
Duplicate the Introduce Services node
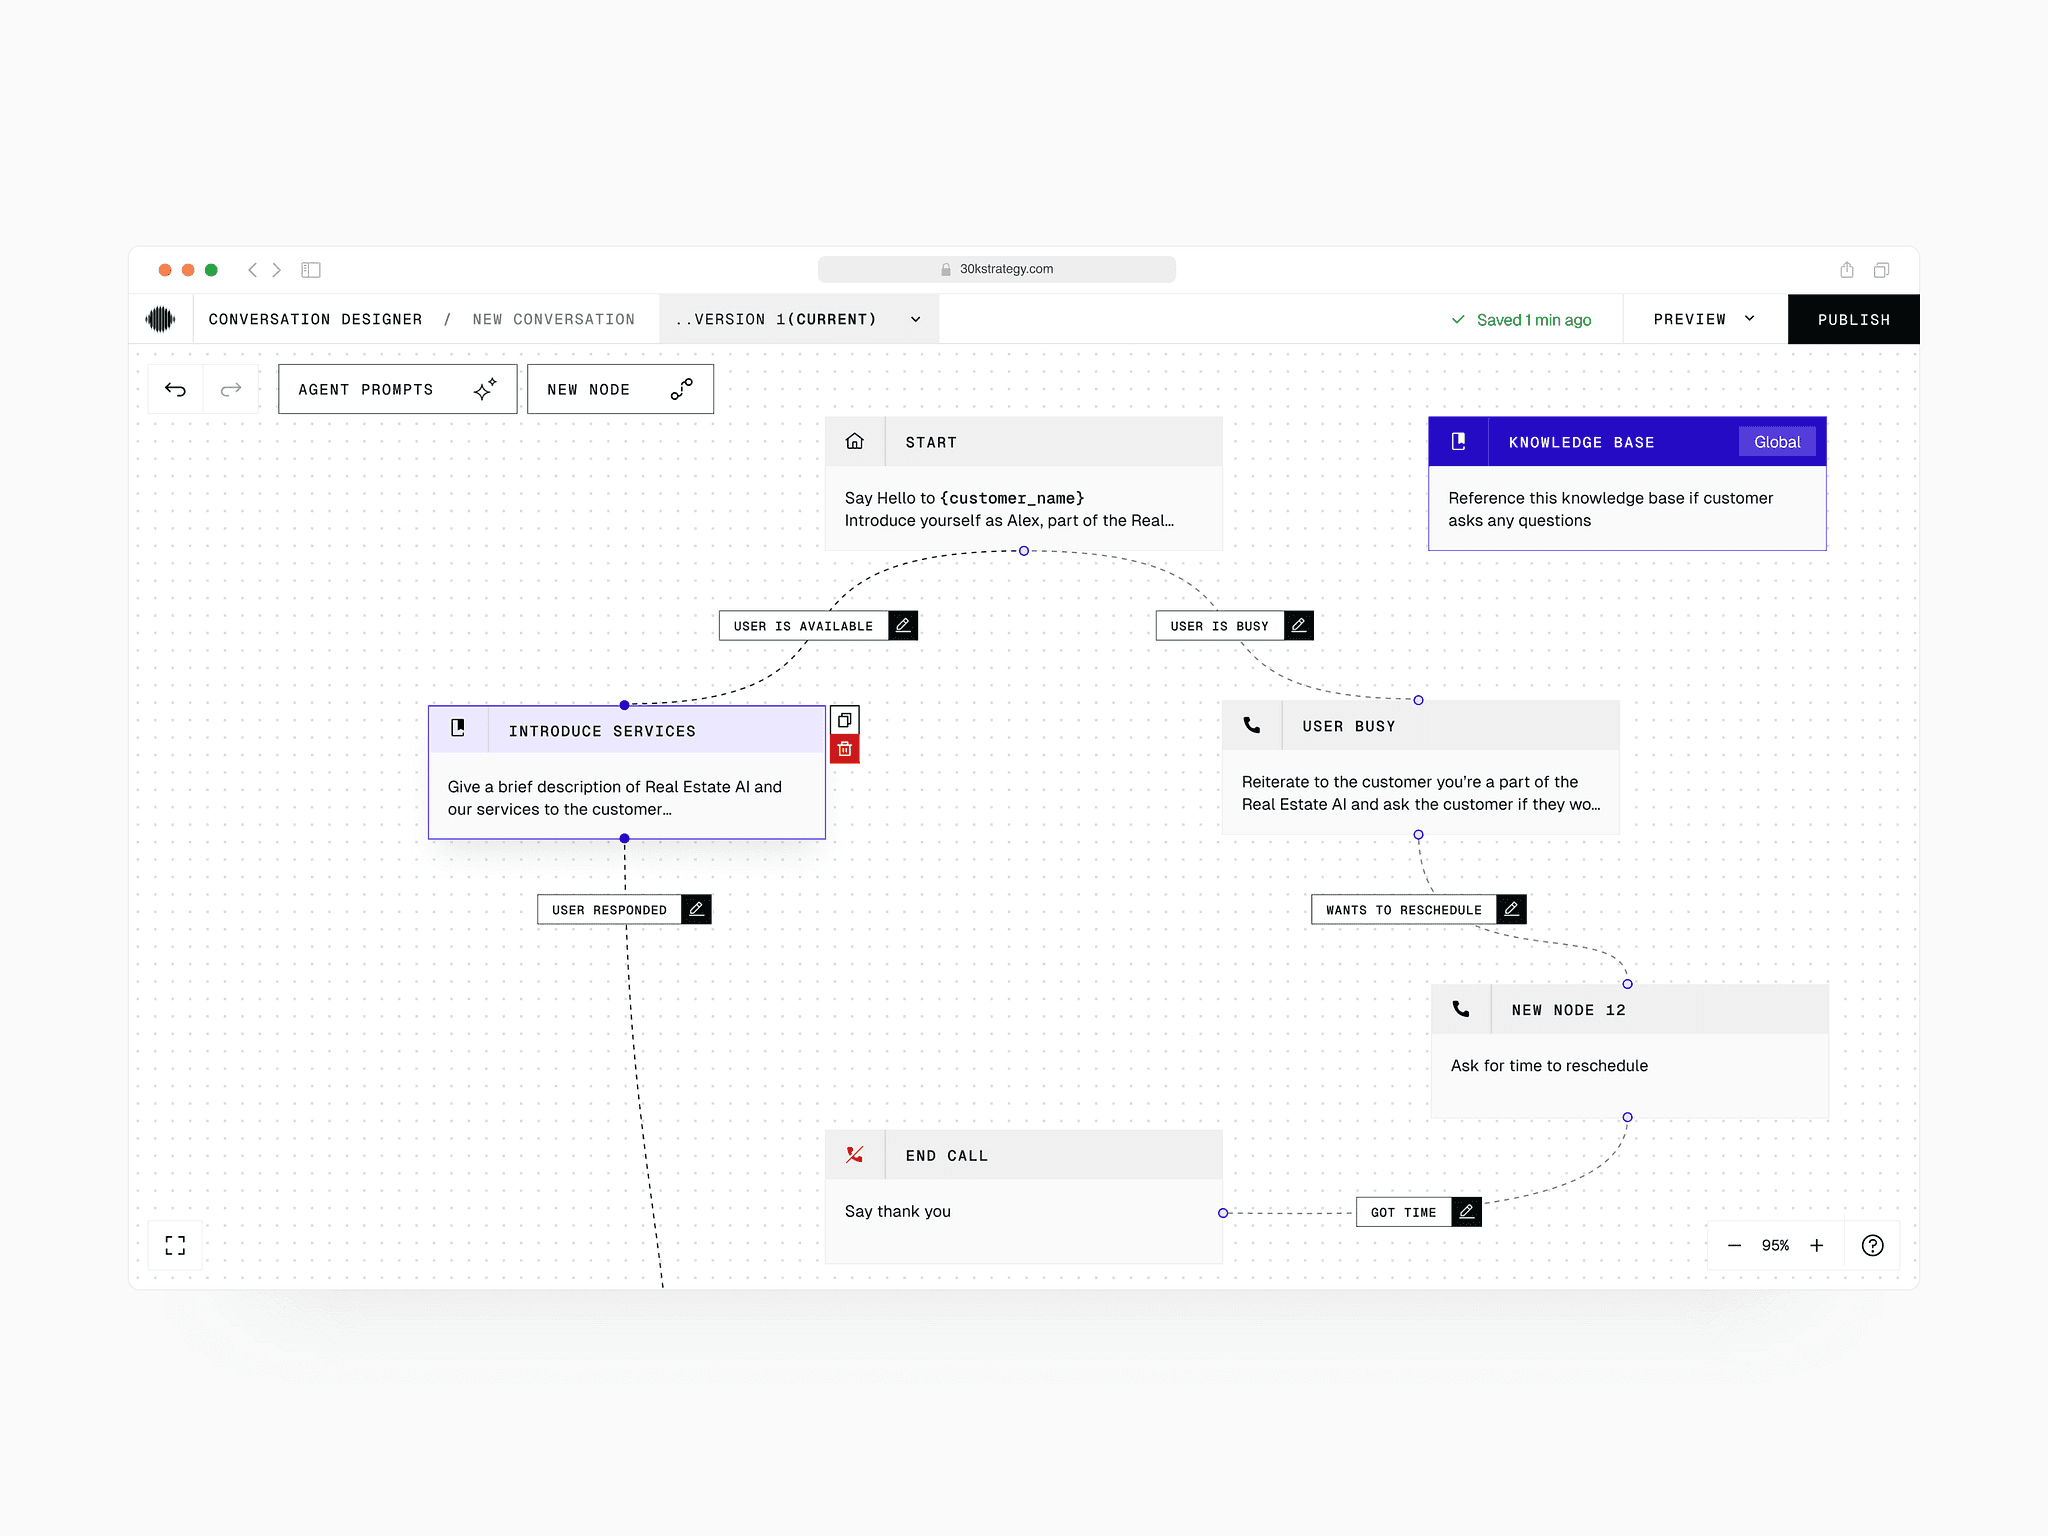coord(845,720)
